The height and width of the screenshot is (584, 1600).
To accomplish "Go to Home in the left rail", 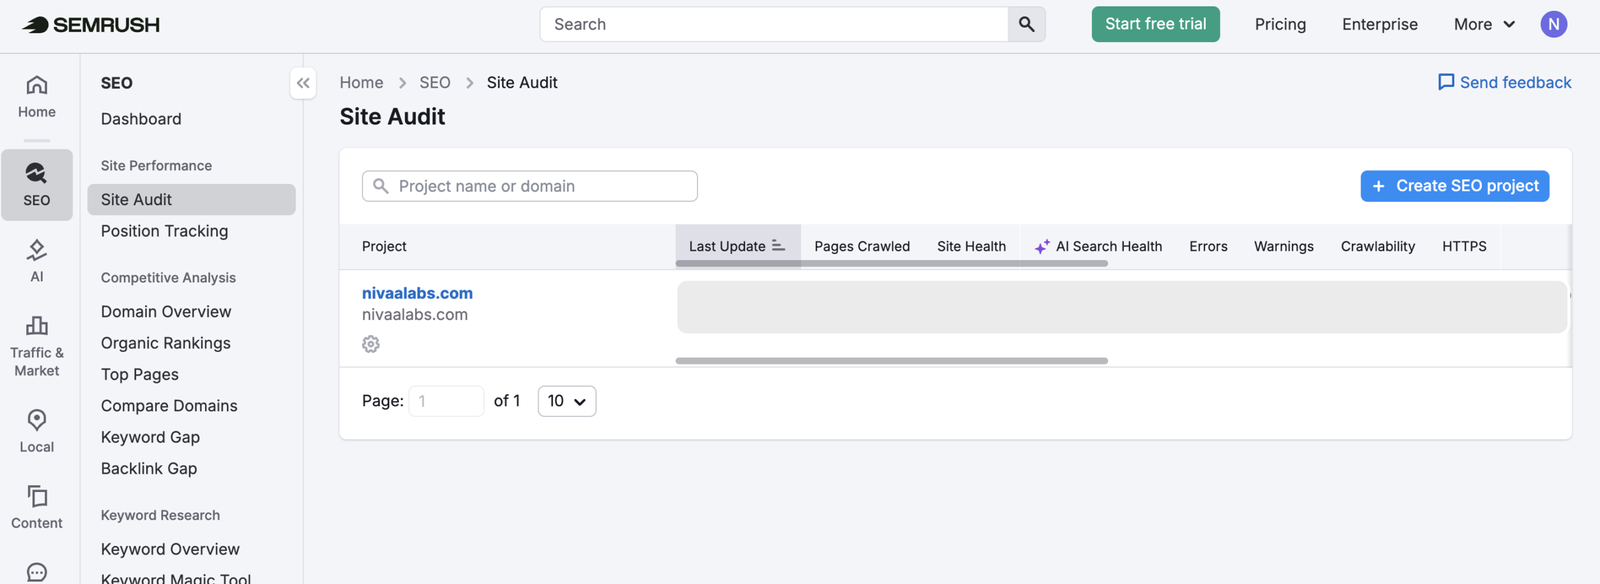I will (37, 97).
